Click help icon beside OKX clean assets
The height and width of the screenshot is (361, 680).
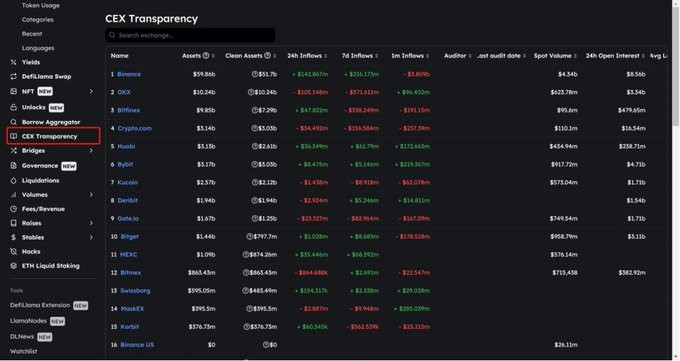click(251, 92)
